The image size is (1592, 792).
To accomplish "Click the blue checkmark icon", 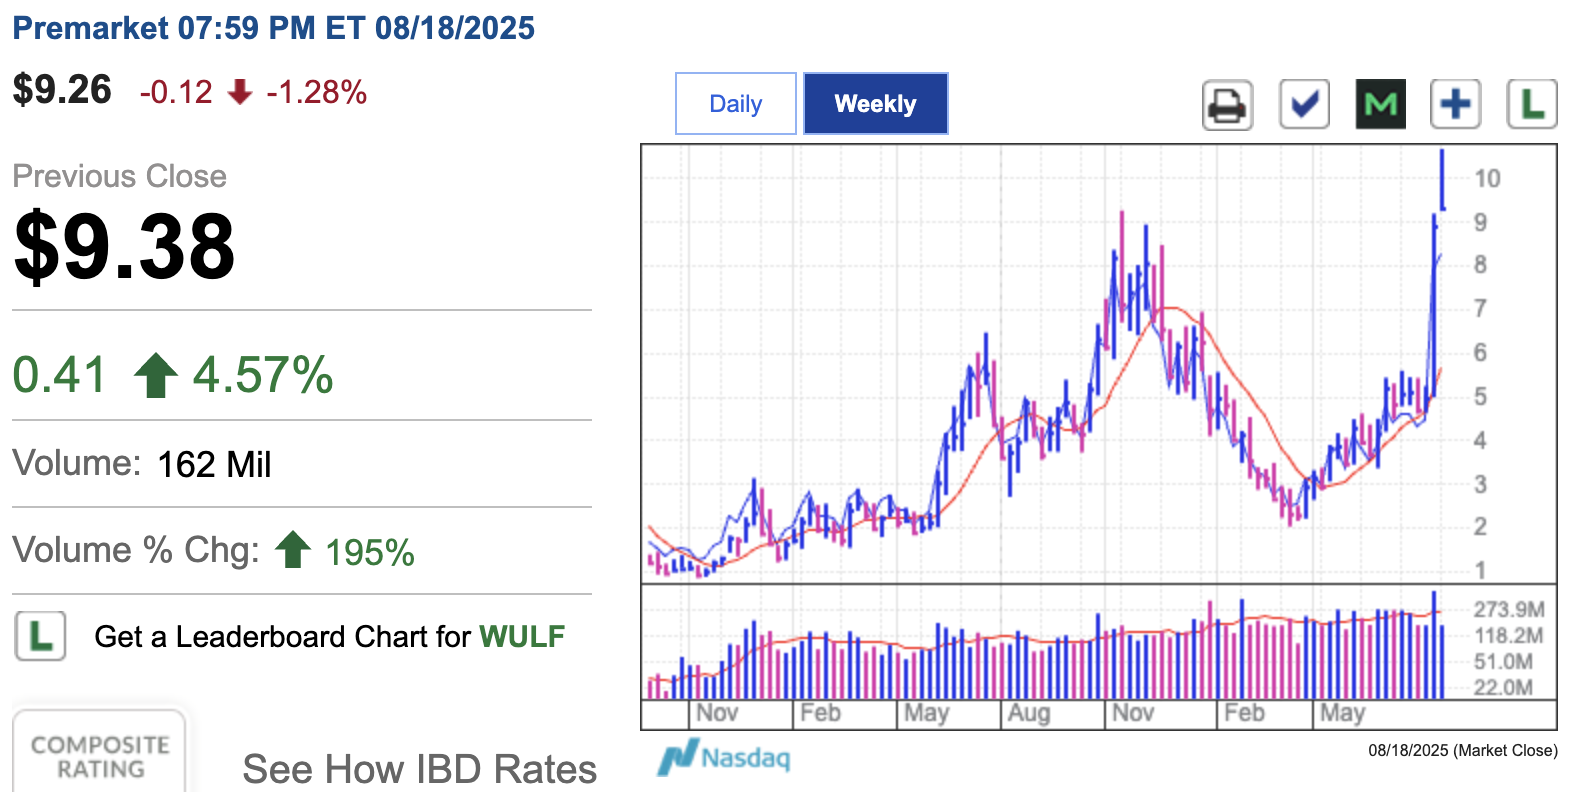I will (1305, 104).
